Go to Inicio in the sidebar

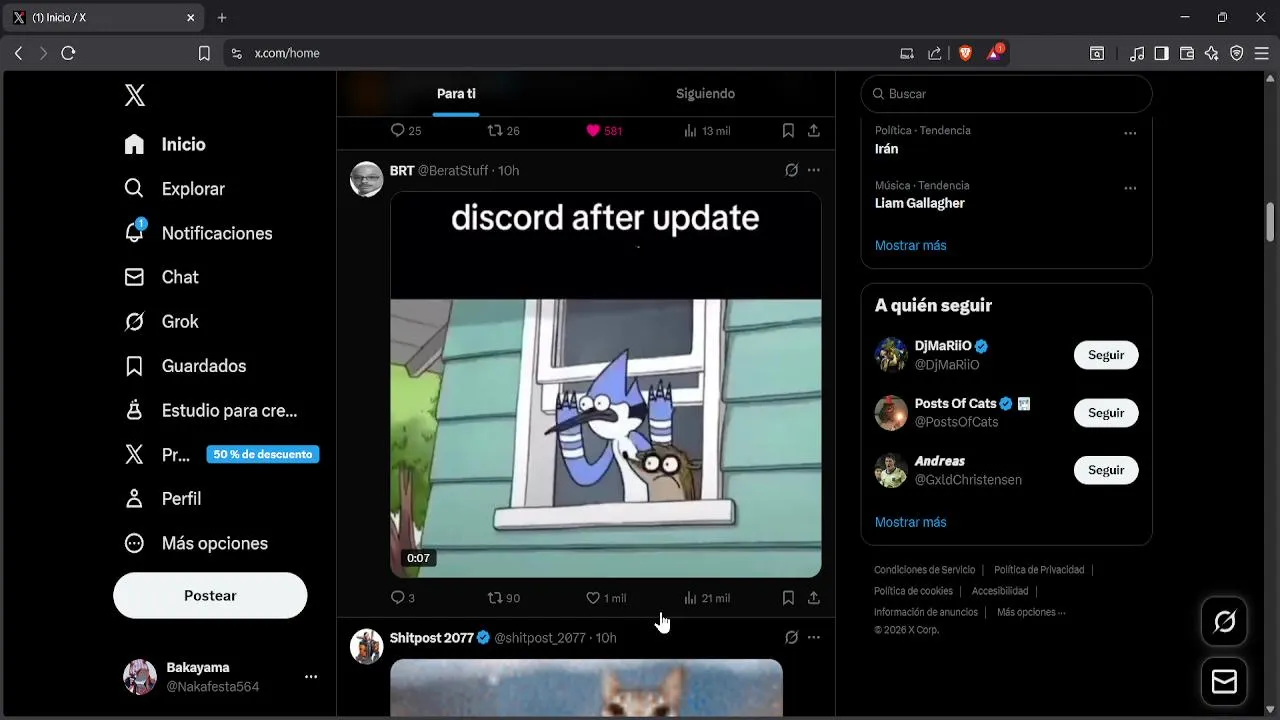(165, 144)
